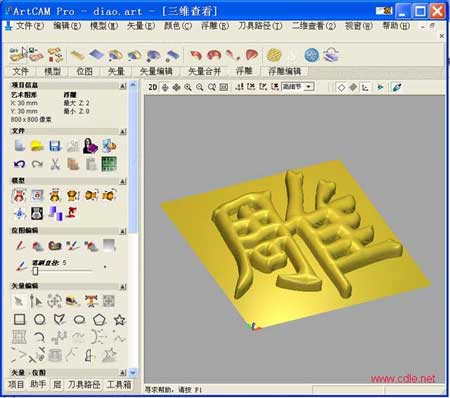
Task: Toggle the 2D view button
Action: (x=153, y=87)
